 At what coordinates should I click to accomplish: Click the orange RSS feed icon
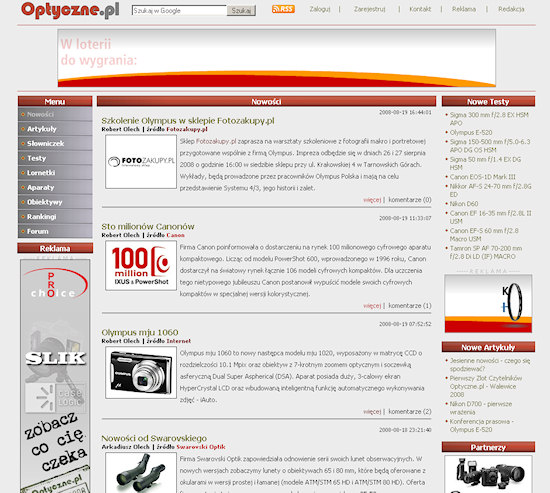283,9
